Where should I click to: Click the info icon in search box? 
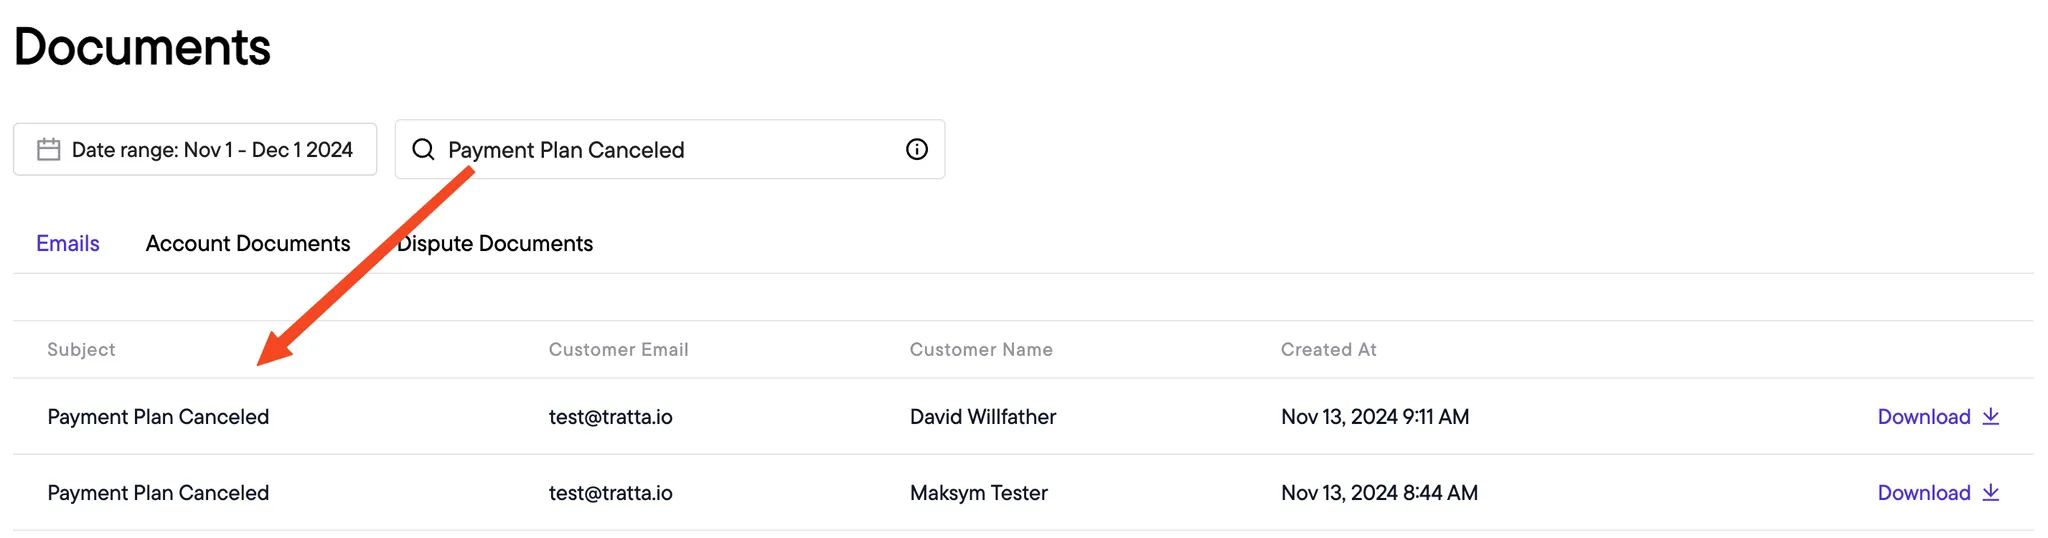(917, 149)
